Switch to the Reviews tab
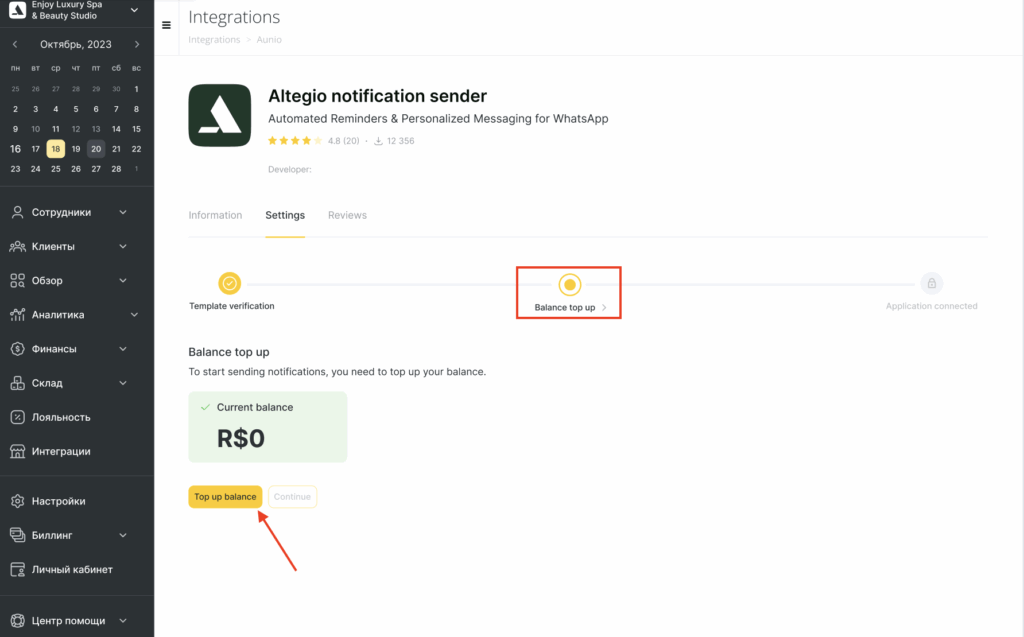 pos(347,215)
